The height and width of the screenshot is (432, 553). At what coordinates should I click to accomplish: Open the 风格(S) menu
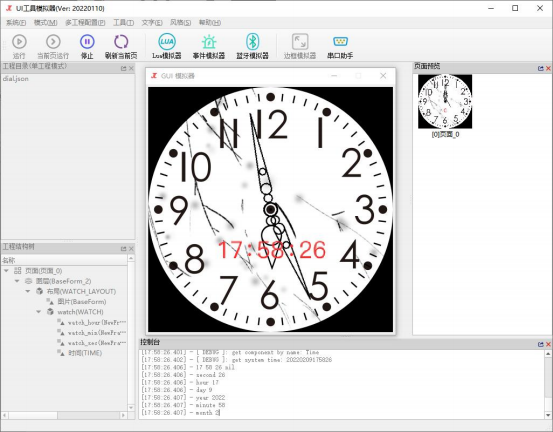point(180,23)
